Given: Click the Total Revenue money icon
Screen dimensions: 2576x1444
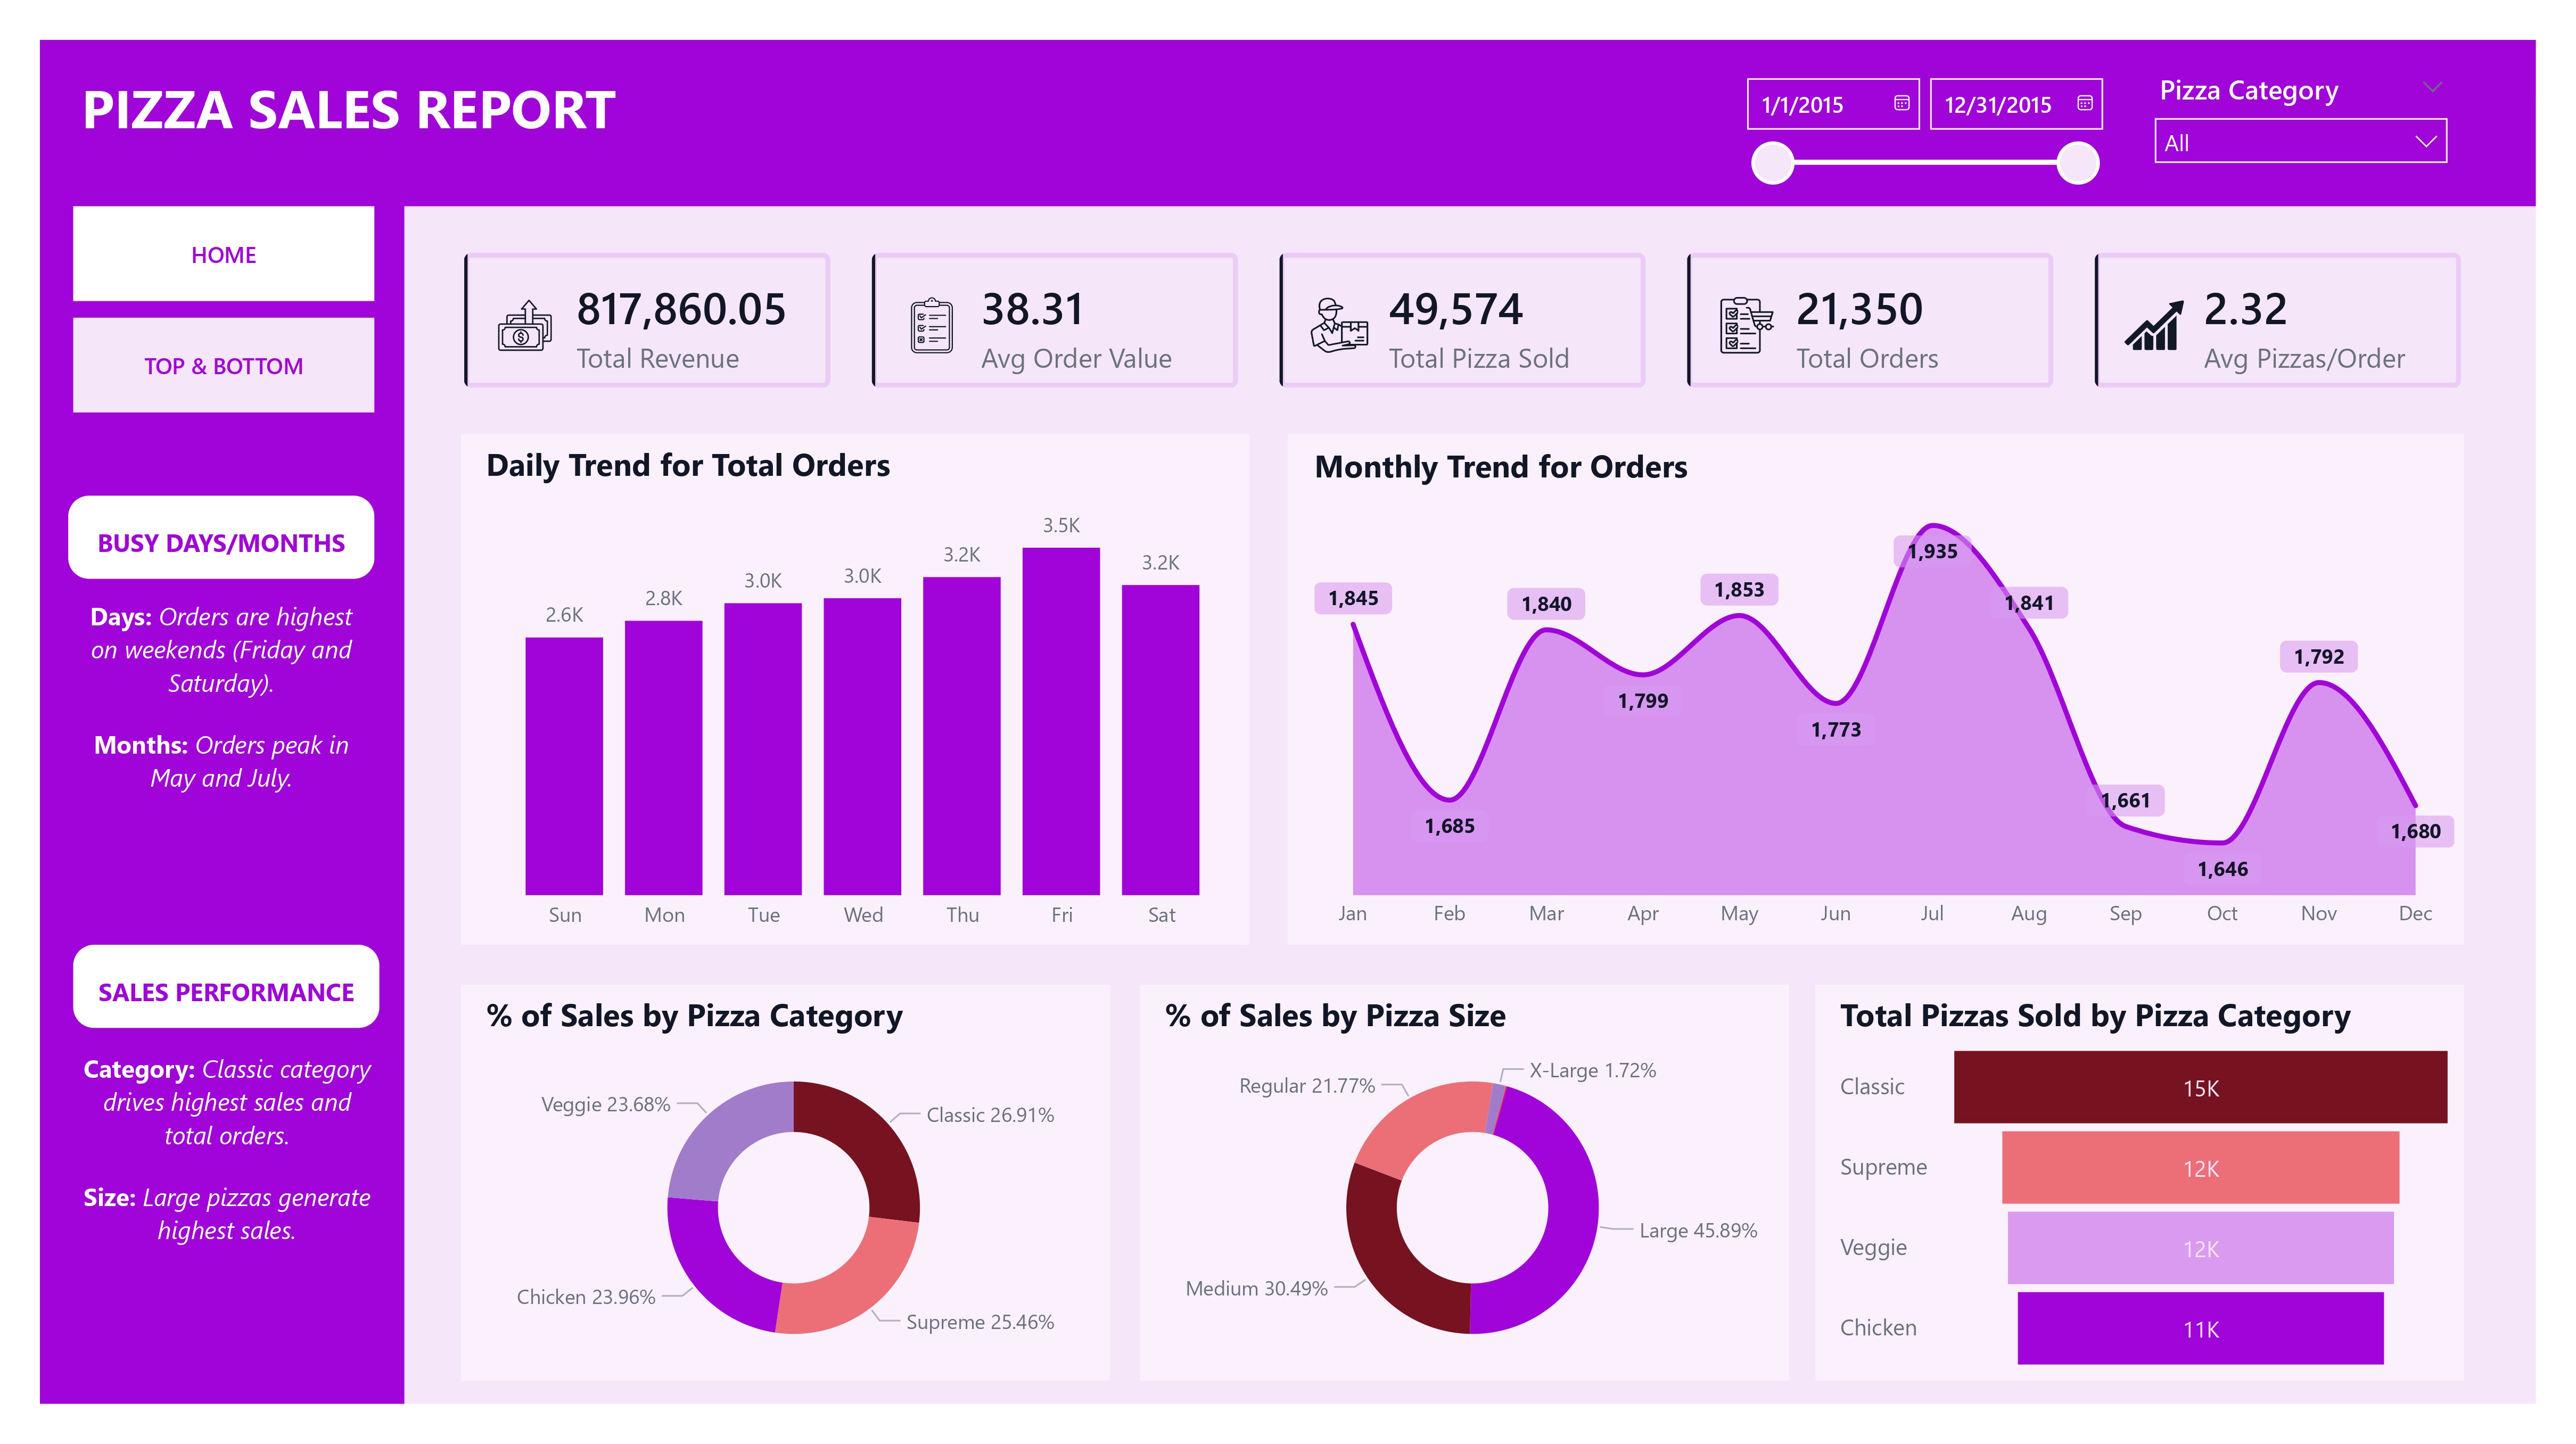Looking at the screenshot, I should 525,326.
